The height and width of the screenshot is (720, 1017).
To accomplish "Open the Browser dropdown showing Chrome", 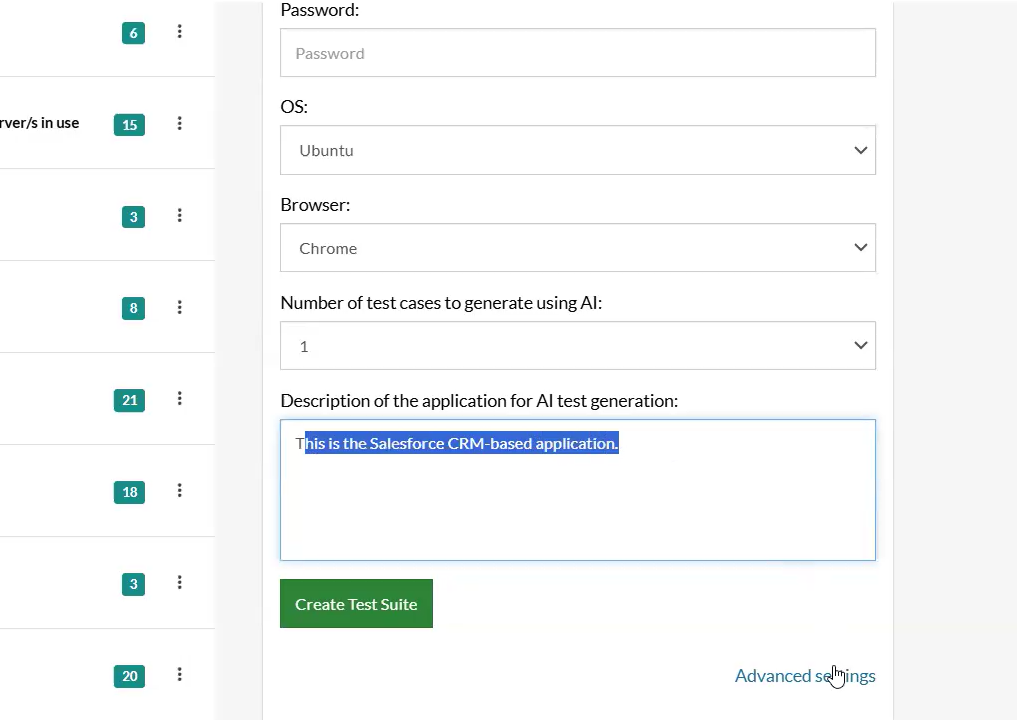I will tap(577, 248).
